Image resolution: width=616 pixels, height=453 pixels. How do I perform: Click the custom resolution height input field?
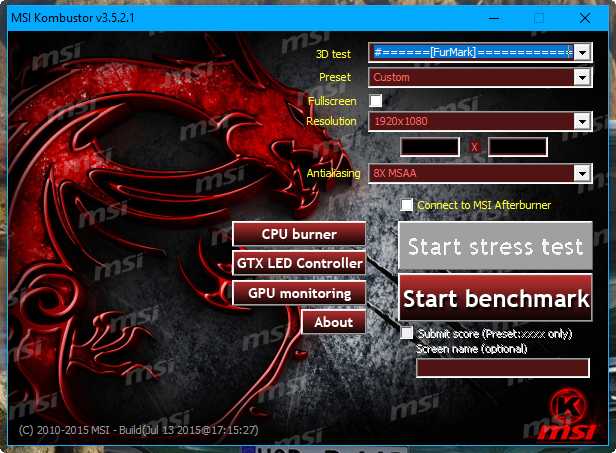point(518,147)
